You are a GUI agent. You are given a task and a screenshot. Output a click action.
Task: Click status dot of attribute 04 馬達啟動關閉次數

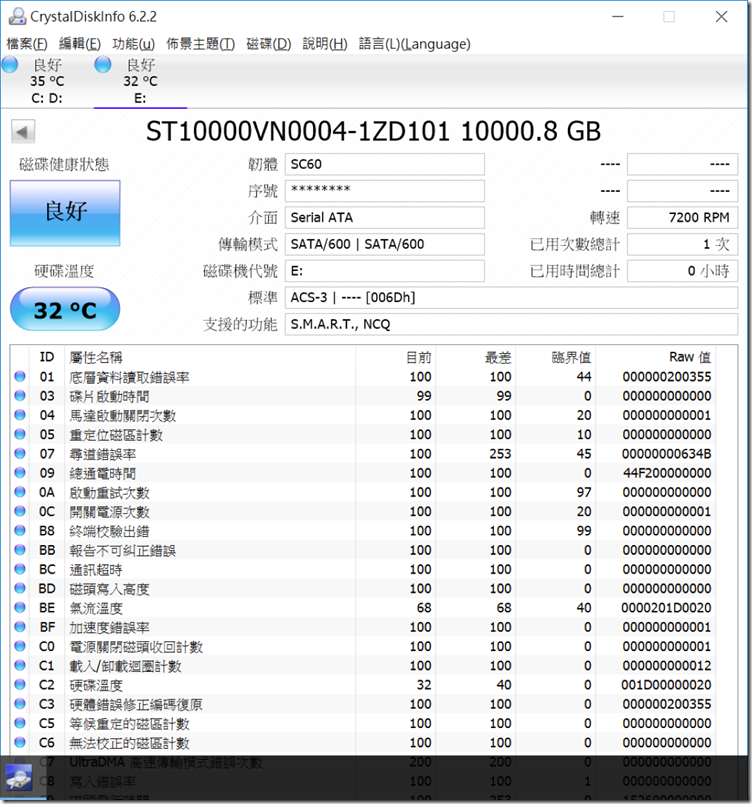[x=20, y=415]
